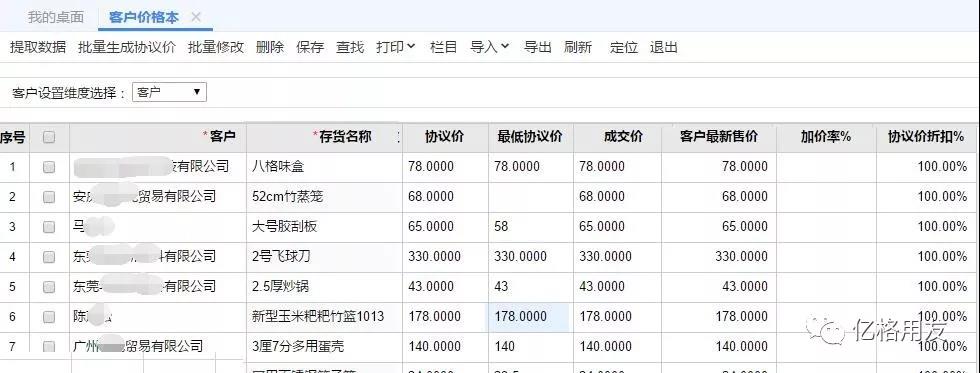Check the checkbox for row 1

tap(49, 167)
